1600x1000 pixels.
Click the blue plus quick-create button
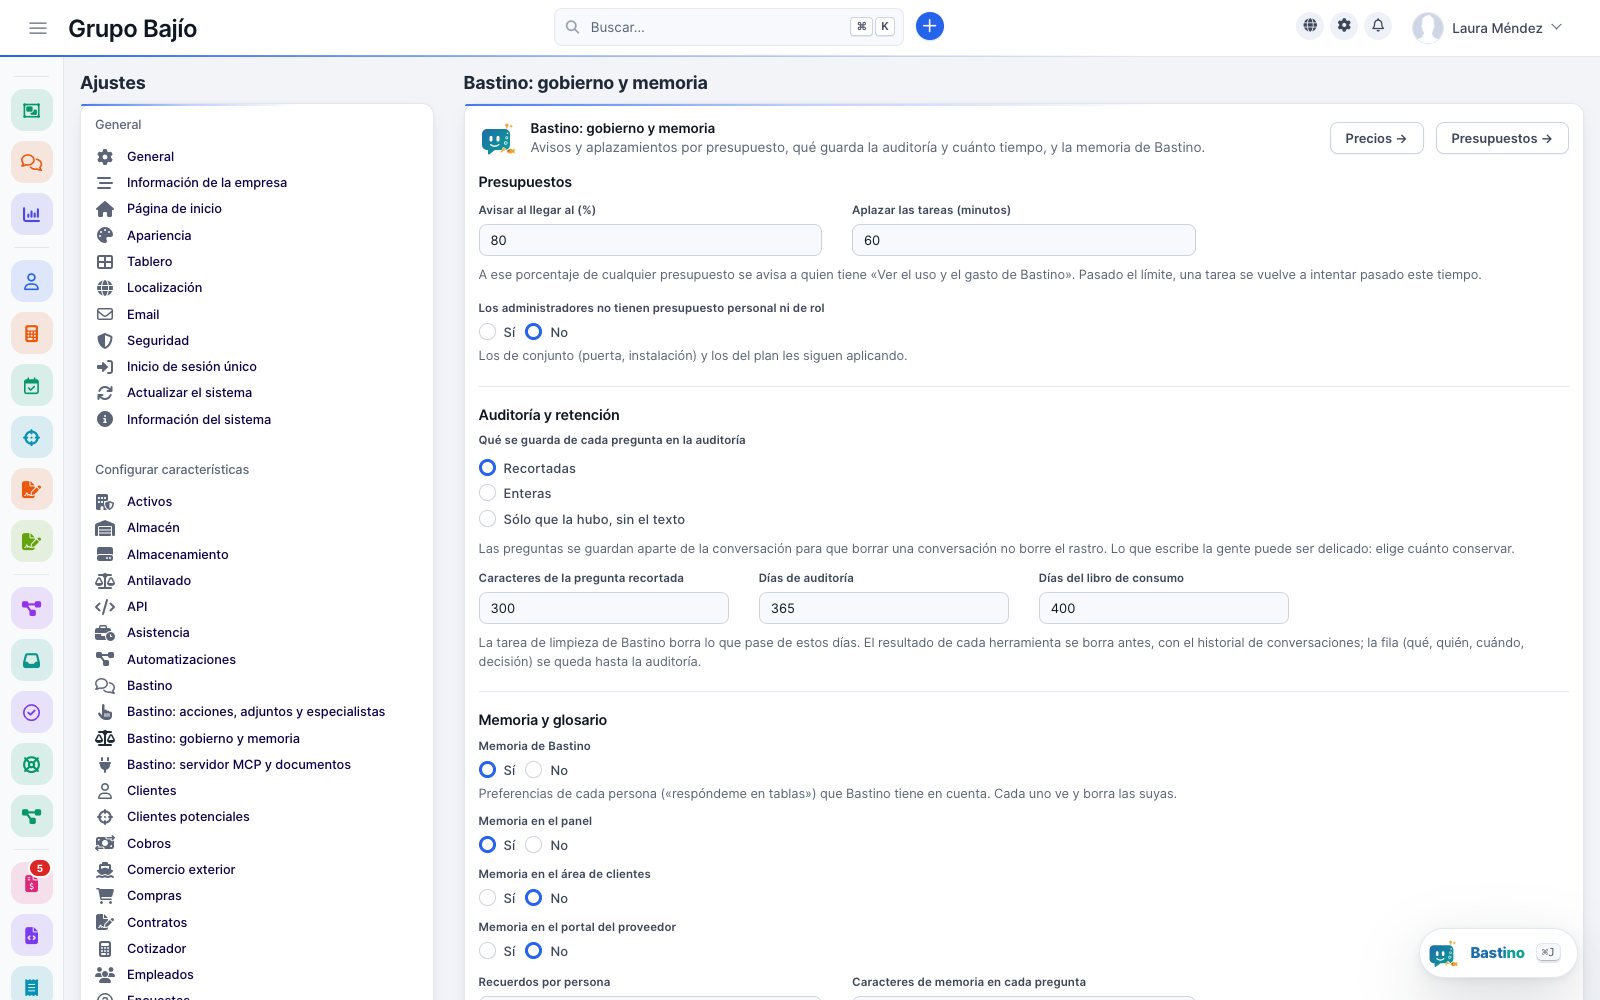929,26
